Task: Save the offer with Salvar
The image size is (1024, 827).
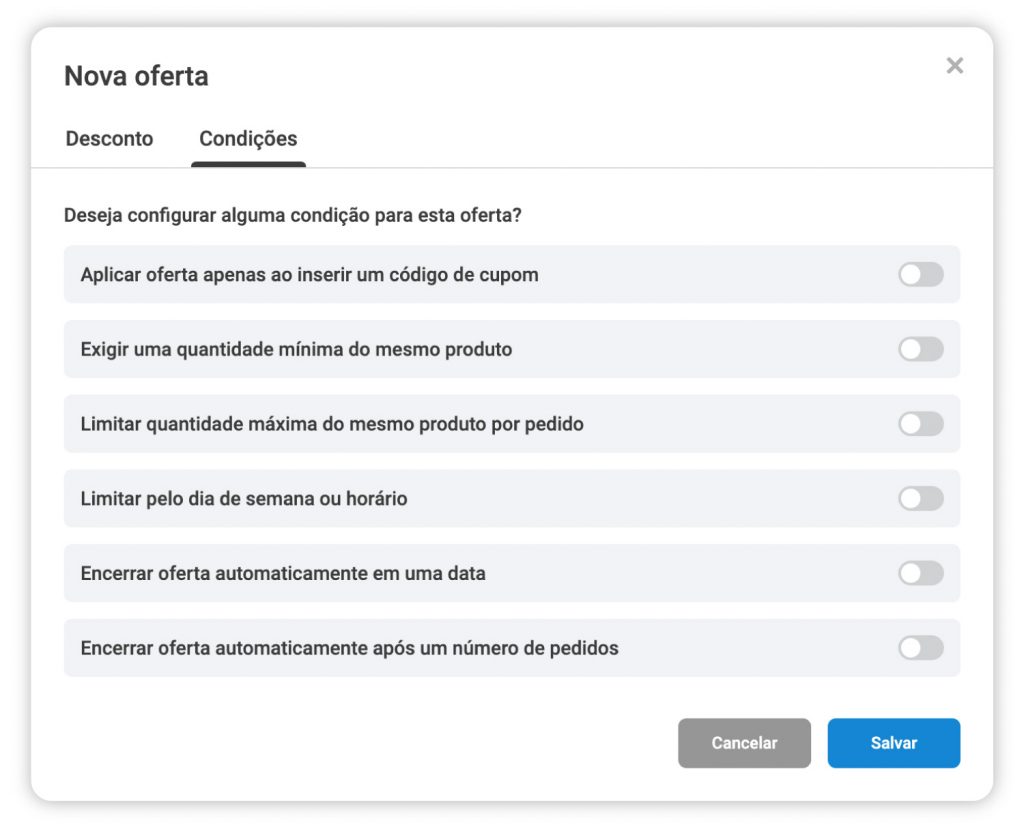Action: click(x=894, y=743)
